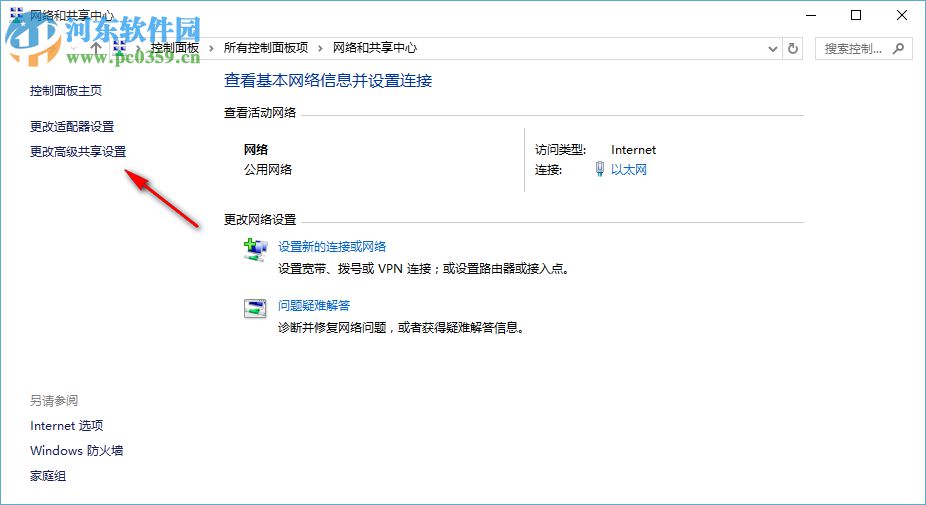Open HomeGroup (家庭组) link

click(48, 475)
